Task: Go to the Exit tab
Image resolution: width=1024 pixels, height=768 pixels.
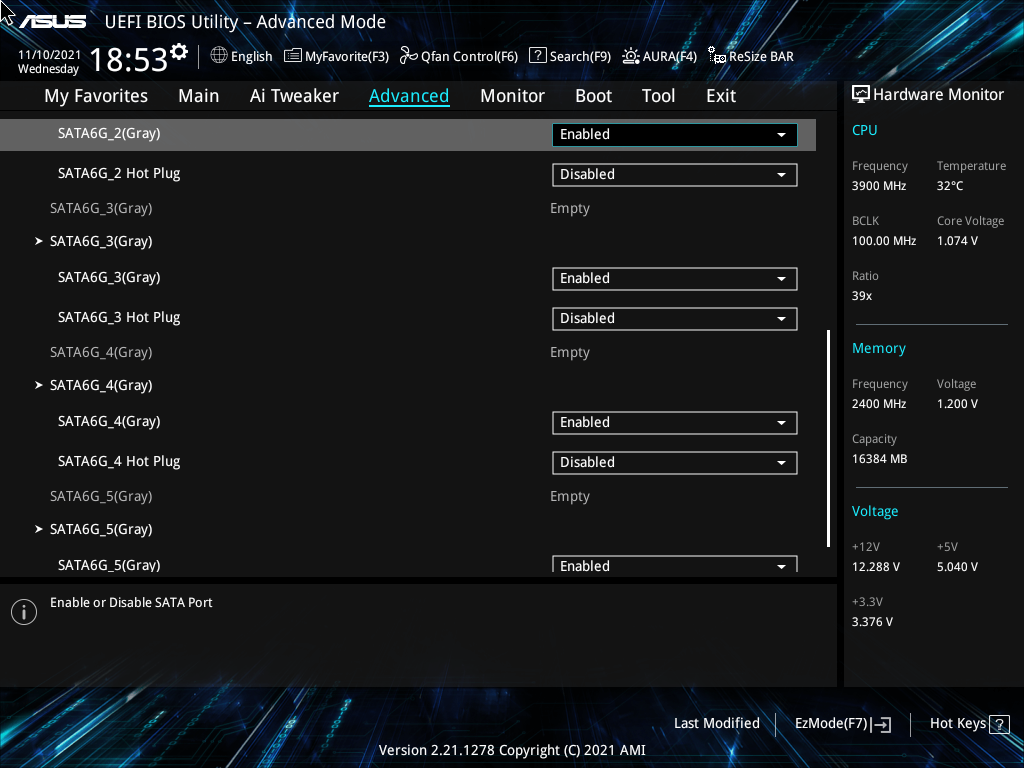Action: pyautogui.click(x=721, y=96)
